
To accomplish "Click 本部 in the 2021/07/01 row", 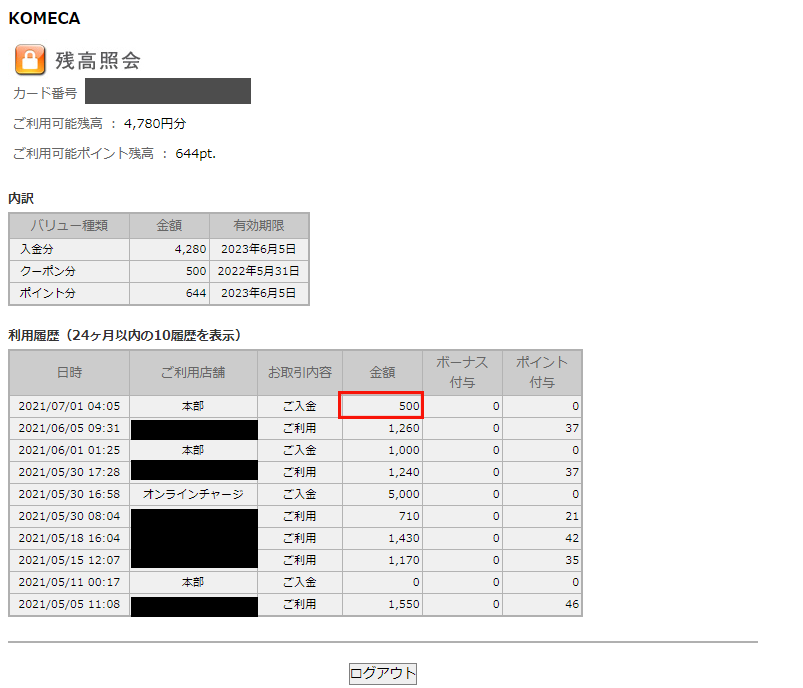I will [193, 406].
